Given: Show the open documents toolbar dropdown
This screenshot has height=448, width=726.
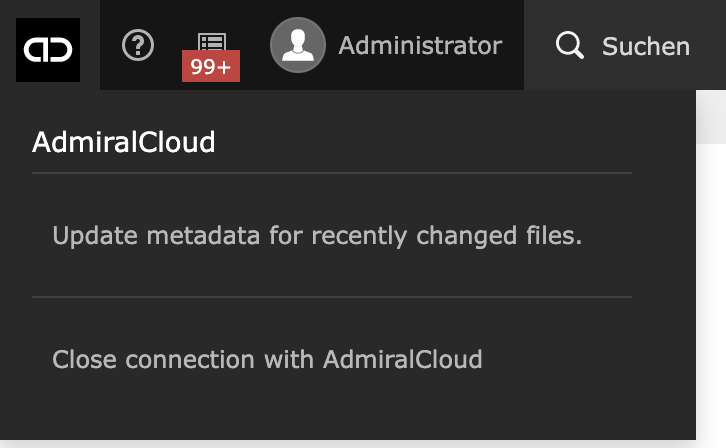Looking at the screenshot, I should [x=212, y=45].
